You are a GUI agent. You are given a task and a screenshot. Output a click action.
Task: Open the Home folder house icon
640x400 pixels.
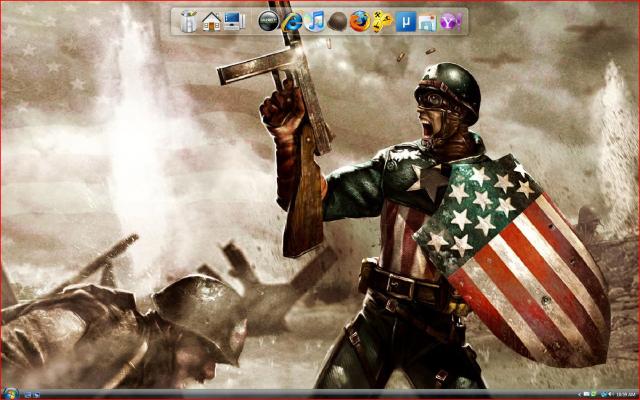click(211, 21)
